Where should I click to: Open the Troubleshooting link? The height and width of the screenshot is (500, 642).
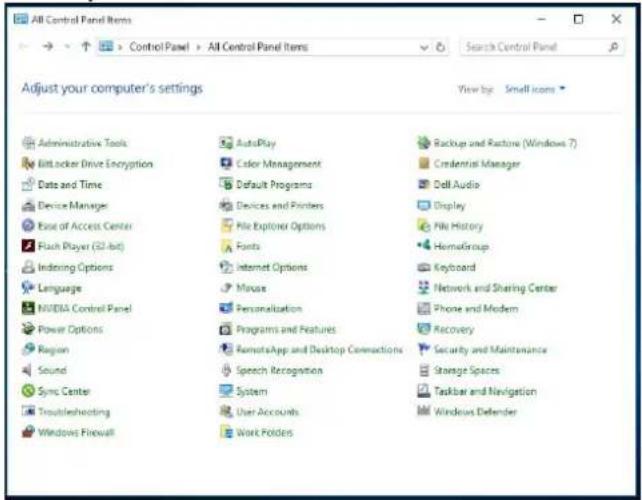coord(74,412)
